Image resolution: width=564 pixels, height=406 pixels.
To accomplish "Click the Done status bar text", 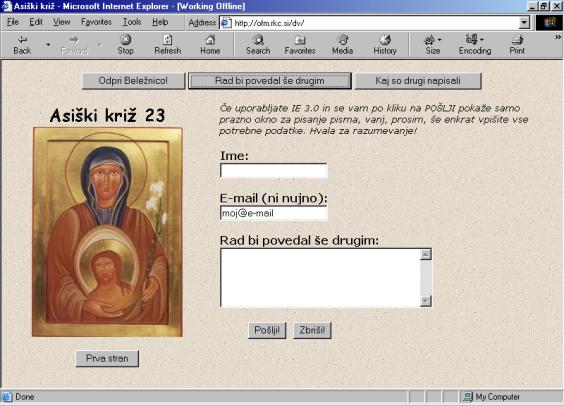I will (x=24, y=397).
